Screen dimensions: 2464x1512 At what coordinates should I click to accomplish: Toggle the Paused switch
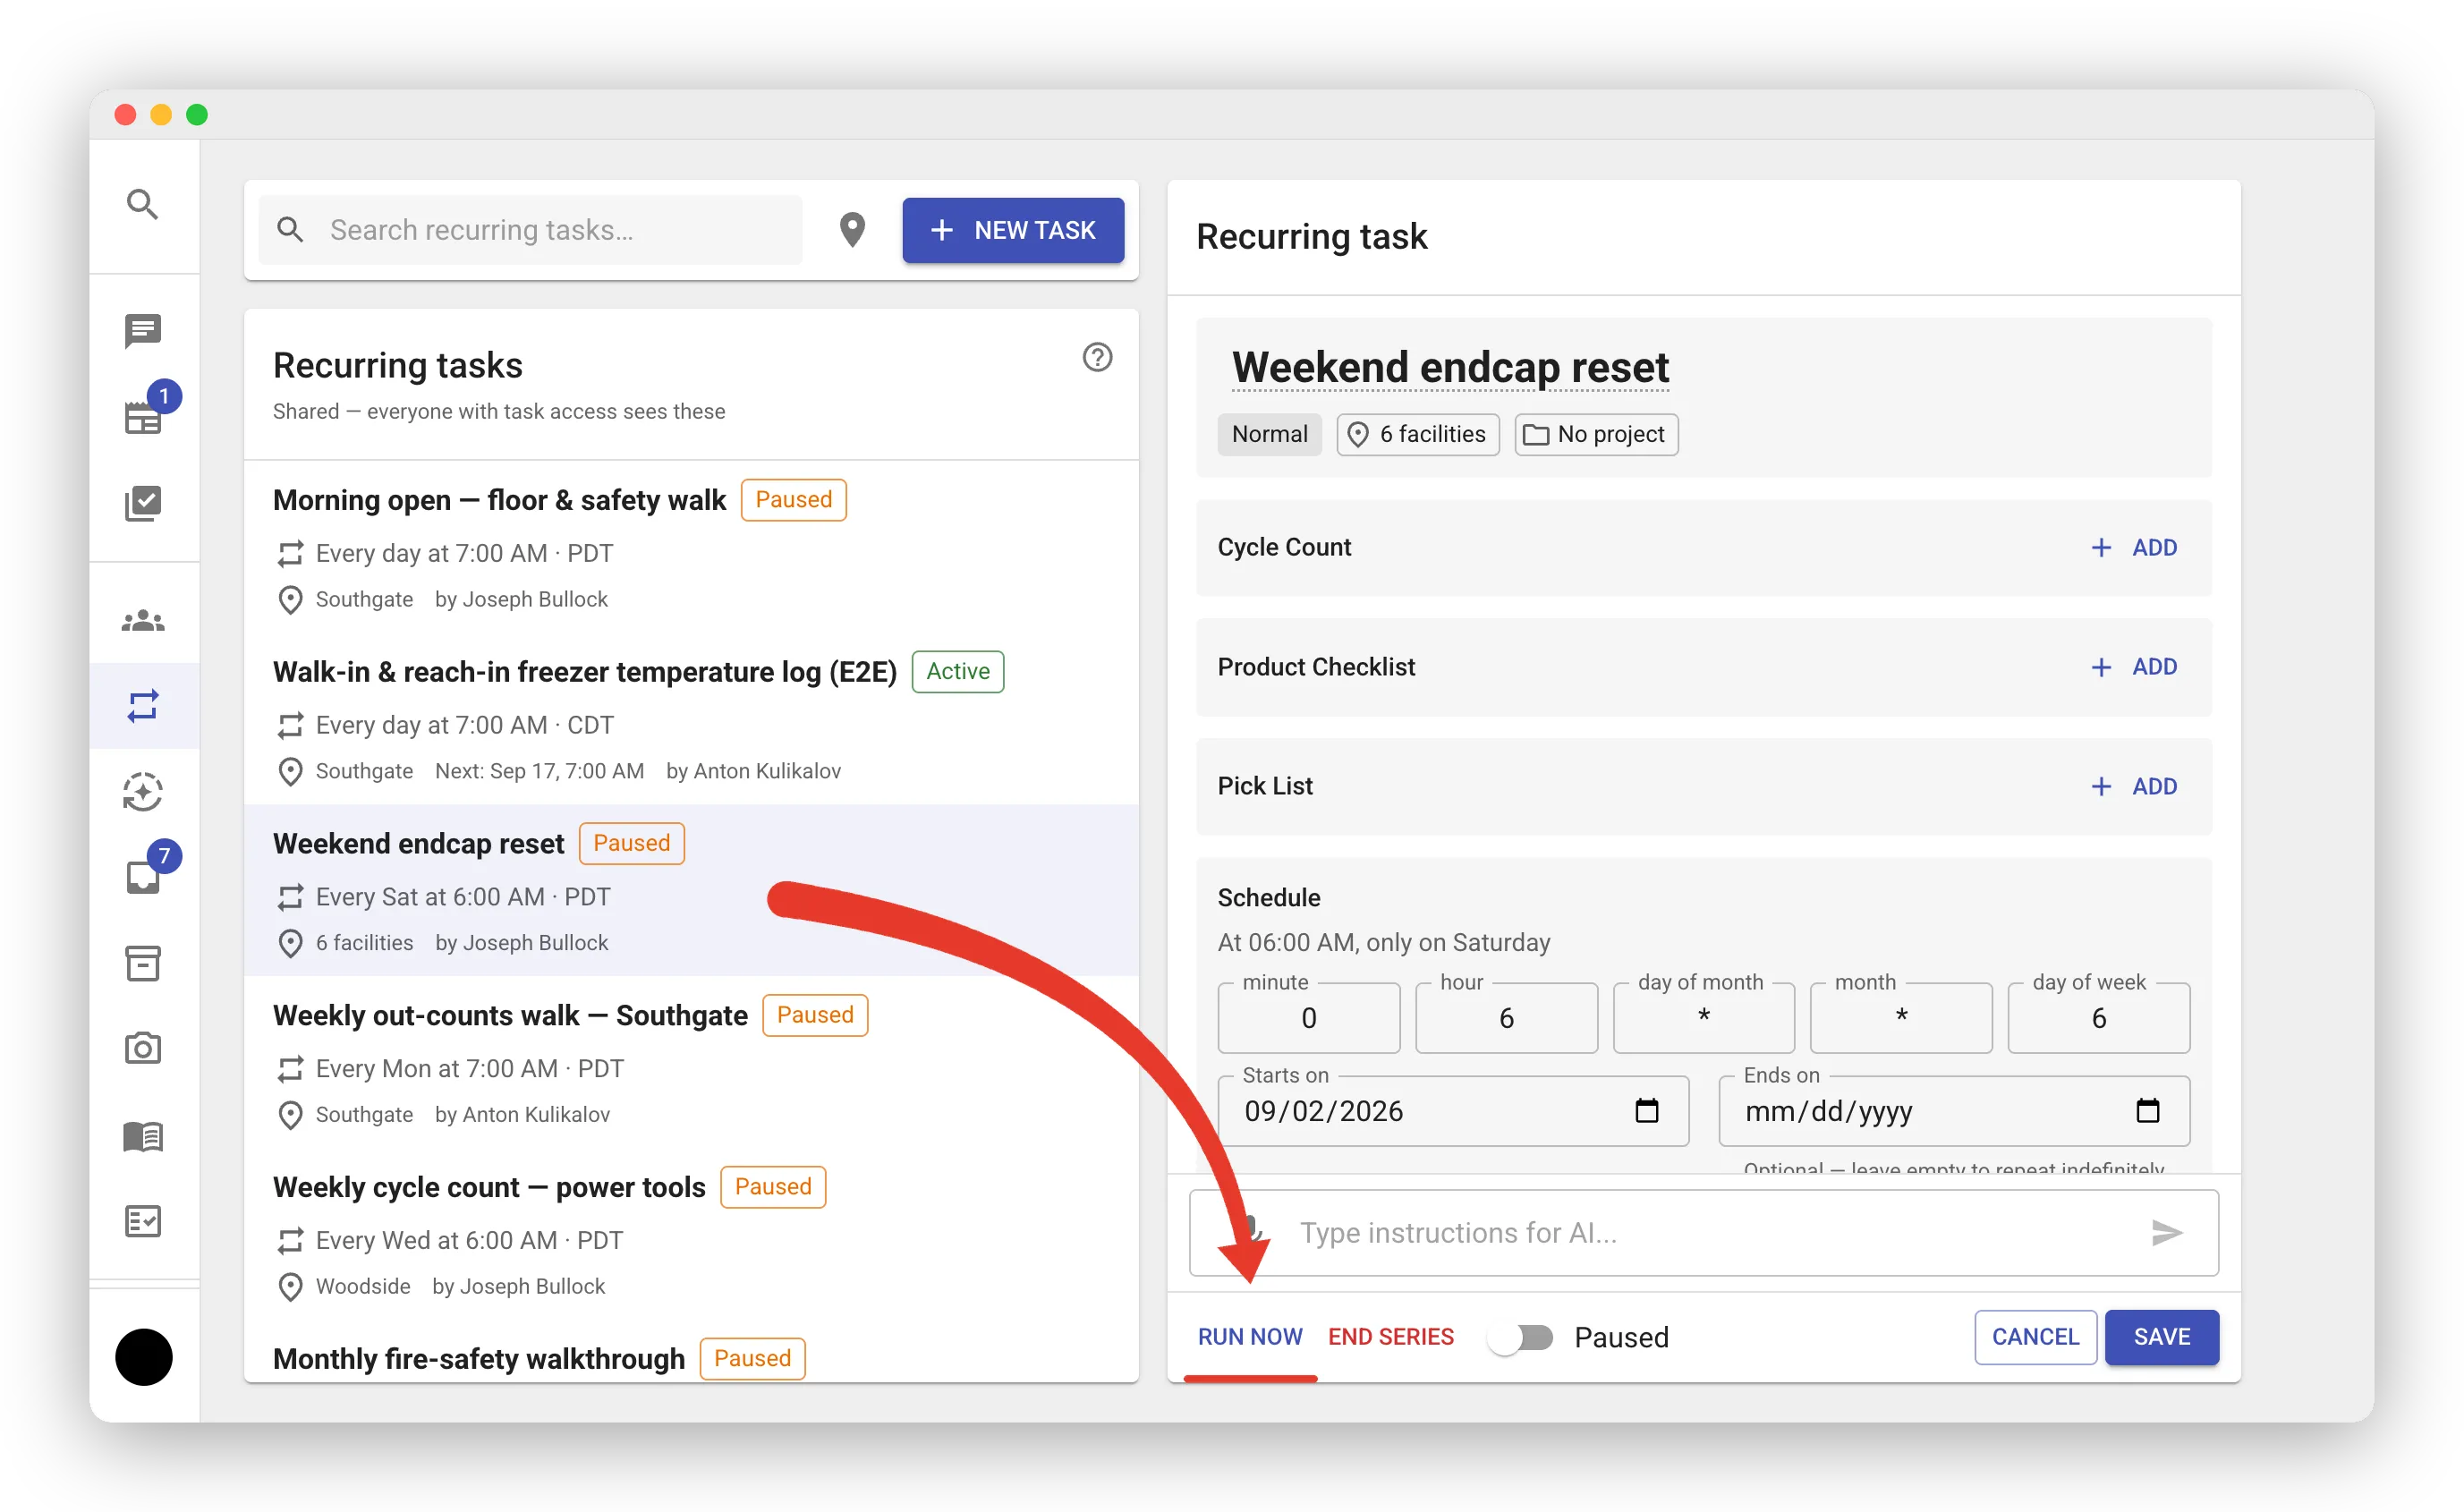point(1520,1338)
